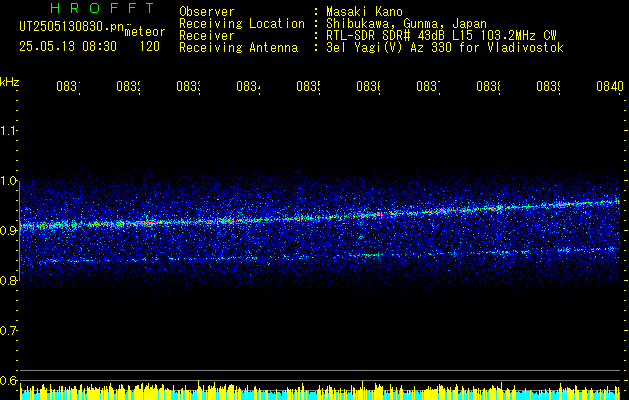Image resolution: width=629 pixels, height=400 pixels.
Task: Click the 0.8 frequency axis label
Action: click(9, 280)
